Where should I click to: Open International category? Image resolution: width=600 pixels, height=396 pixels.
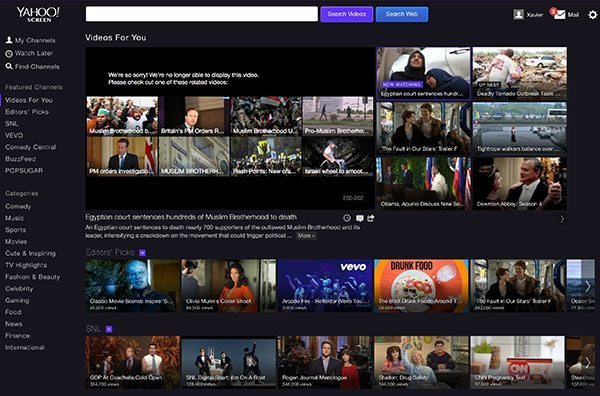click(x=24, y=347)
